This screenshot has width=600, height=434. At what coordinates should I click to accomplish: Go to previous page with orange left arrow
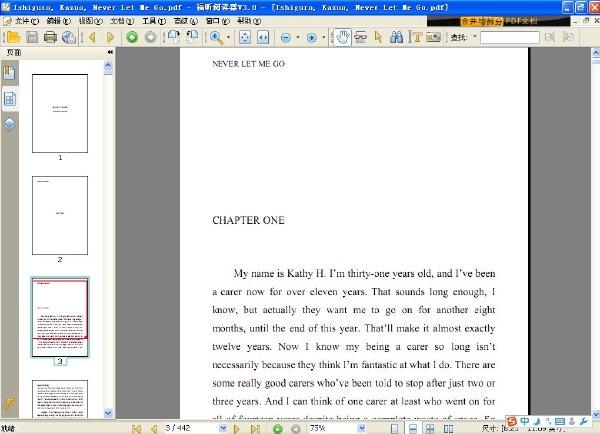pos(92,37)
